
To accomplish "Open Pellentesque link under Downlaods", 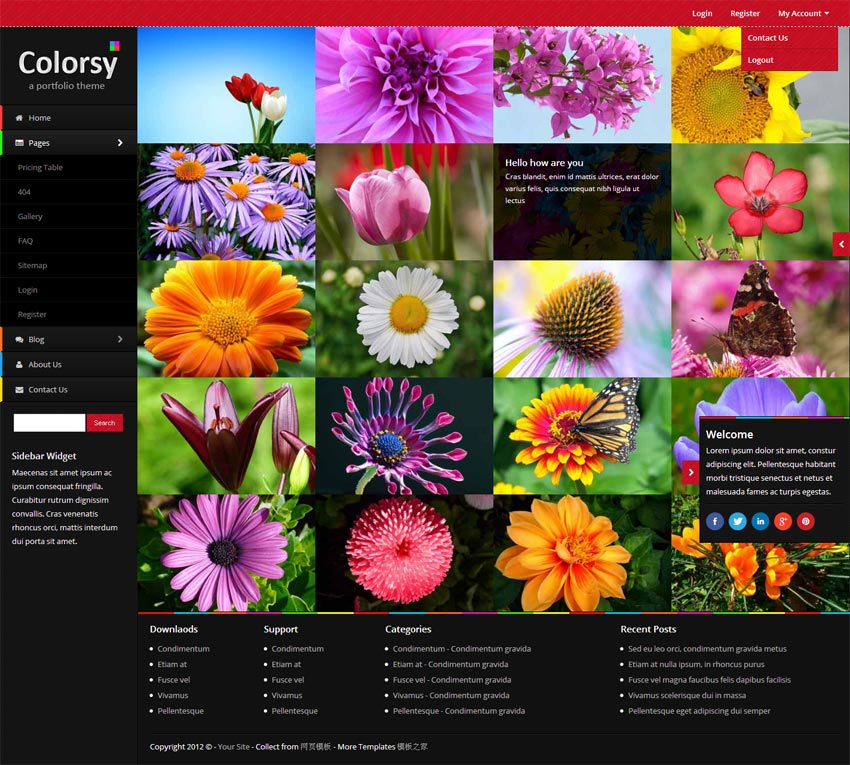I will [x=181, y=711].
